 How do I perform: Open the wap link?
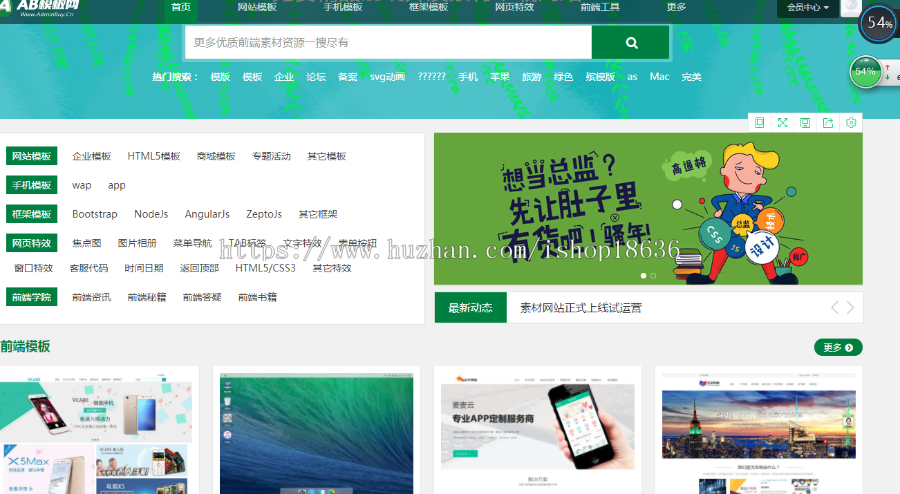pos(82,185)
